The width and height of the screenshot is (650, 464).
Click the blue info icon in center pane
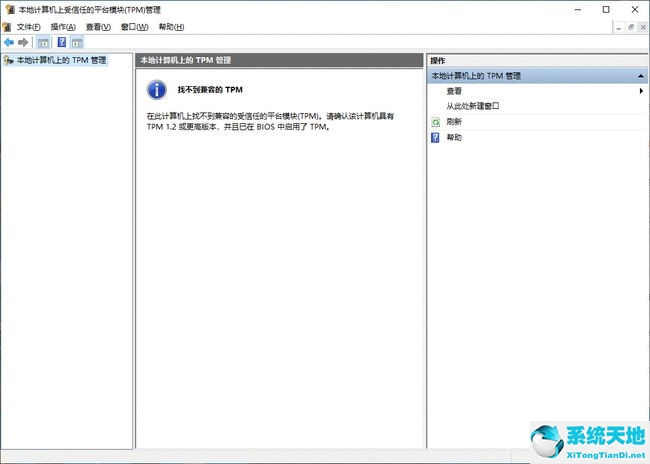click(157, 90)
